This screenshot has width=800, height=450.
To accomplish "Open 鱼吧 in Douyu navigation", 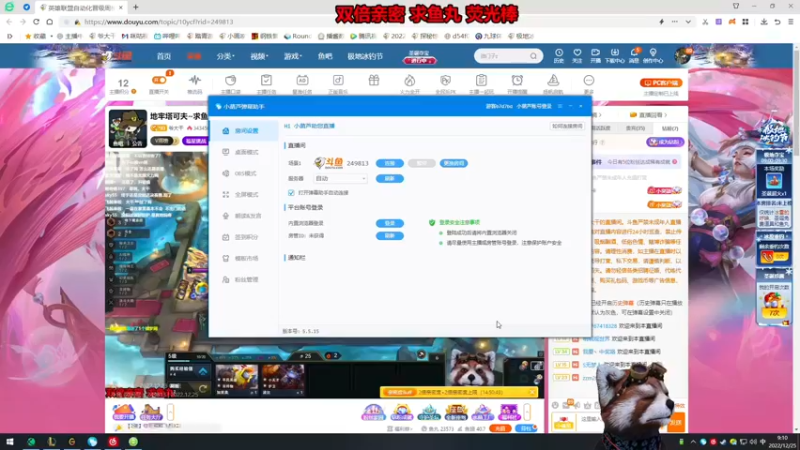I will click(x=325, y=56).
